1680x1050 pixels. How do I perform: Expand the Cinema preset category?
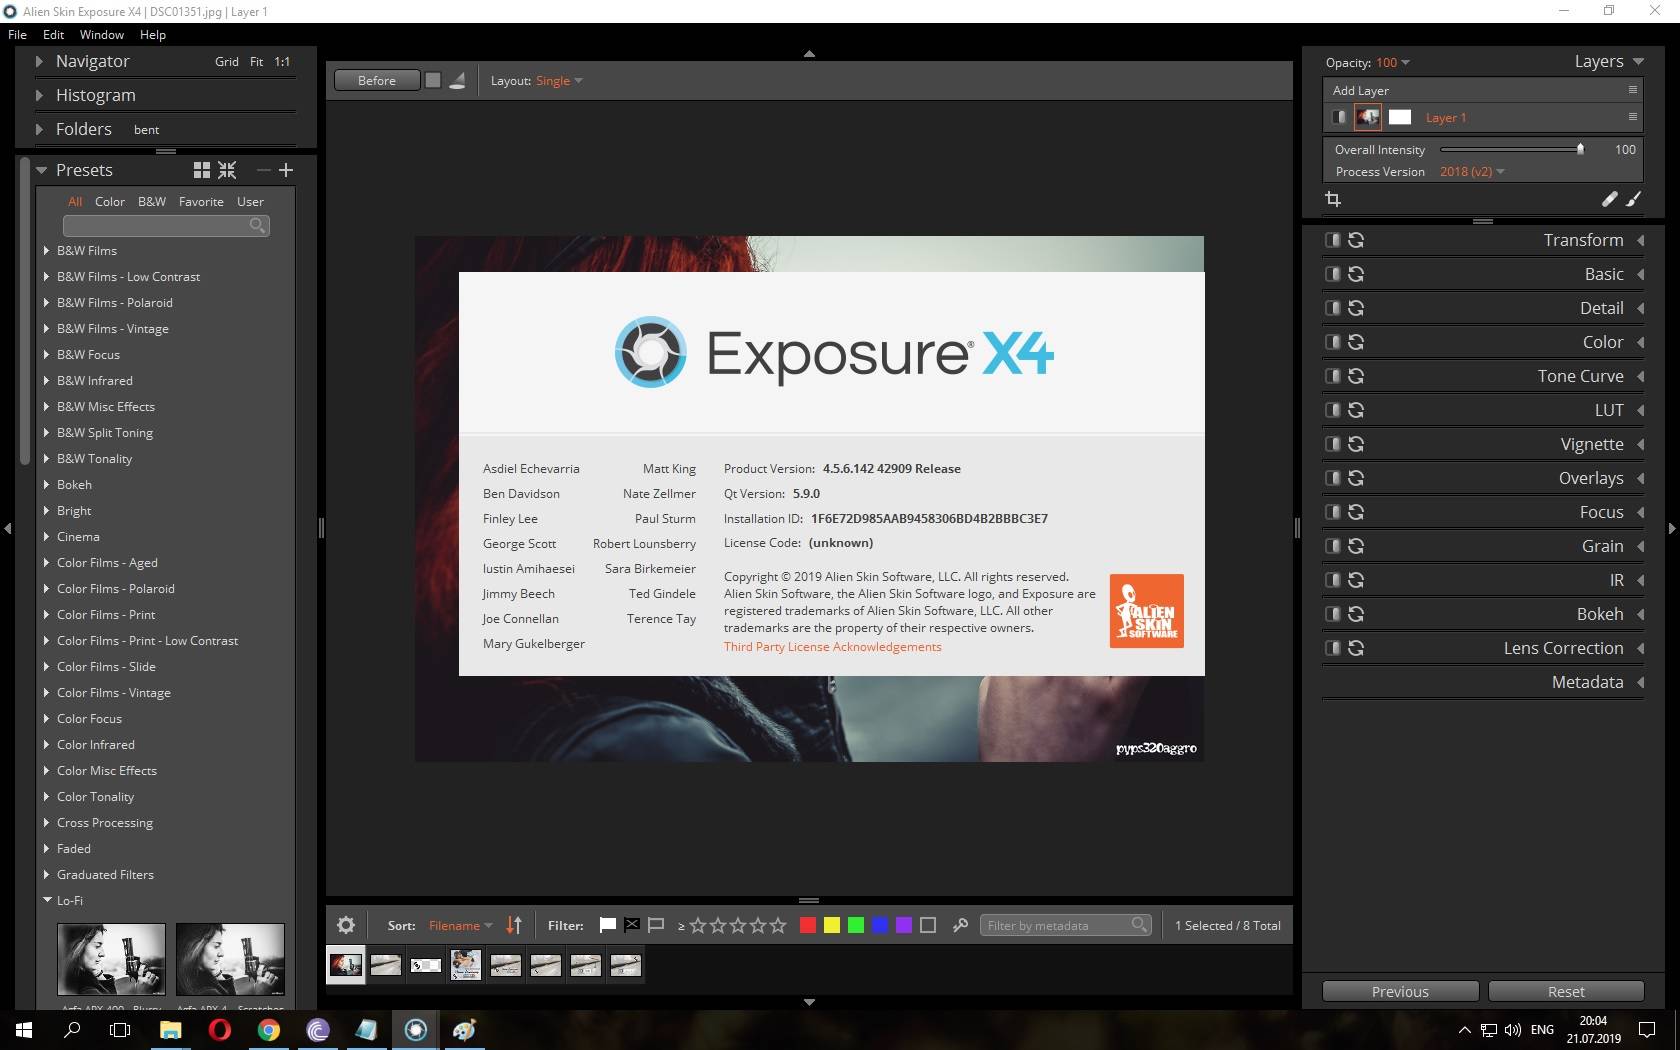(x=46, y=536)
